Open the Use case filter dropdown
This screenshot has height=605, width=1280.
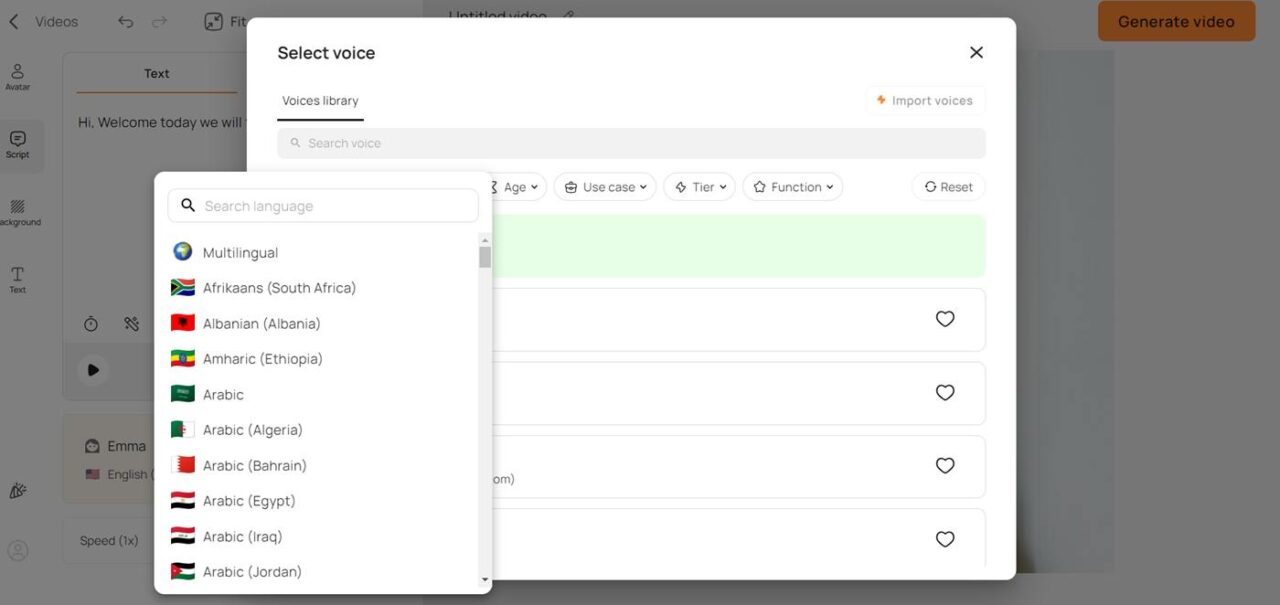tap(604, 187)
